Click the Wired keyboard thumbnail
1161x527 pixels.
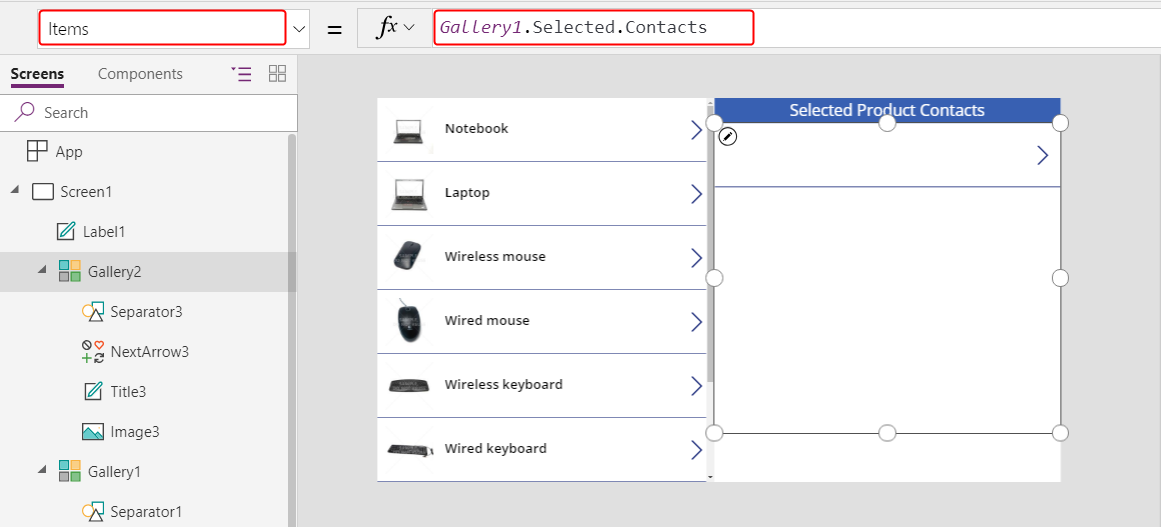[410, 449]
